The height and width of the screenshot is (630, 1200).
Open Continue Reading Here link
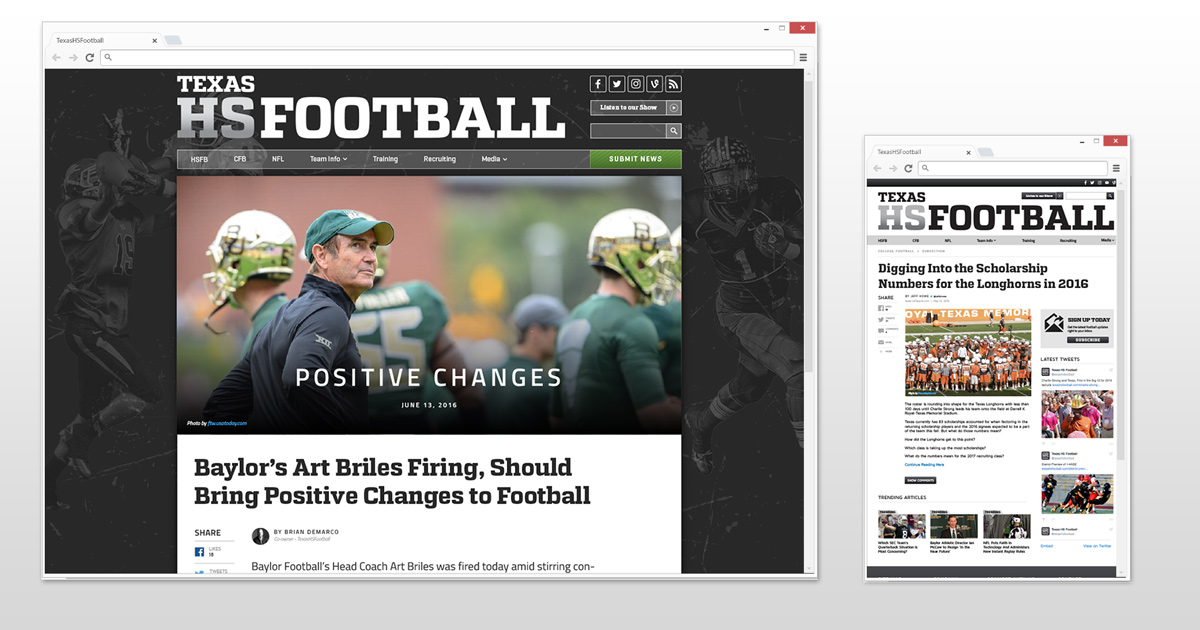pyautogui.click(x=924, y=464)
